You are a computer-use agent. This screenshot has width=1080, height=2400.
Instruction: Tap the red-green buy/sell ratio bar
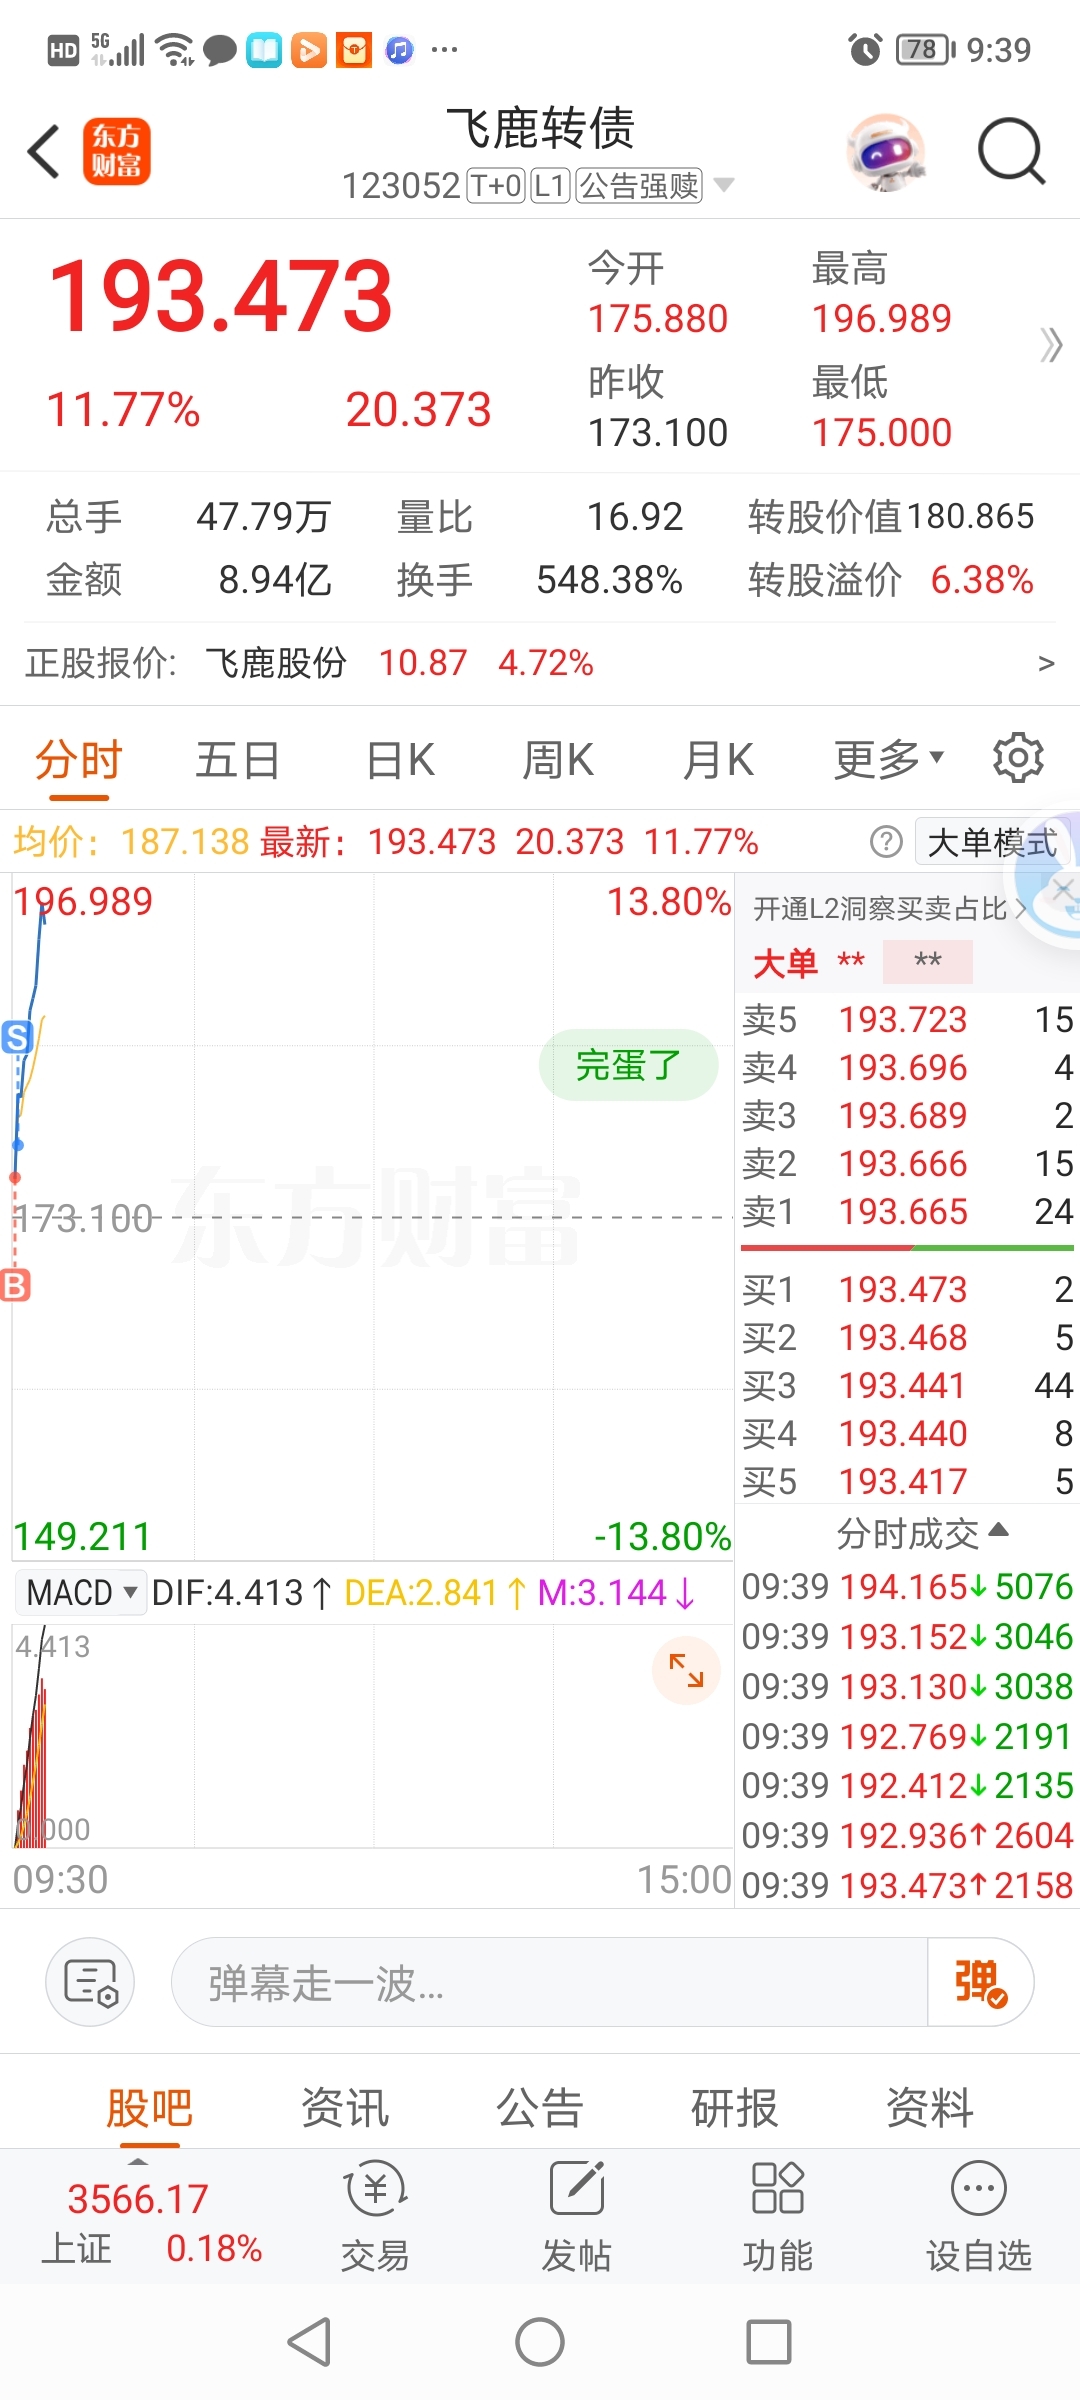[907, 1248]
